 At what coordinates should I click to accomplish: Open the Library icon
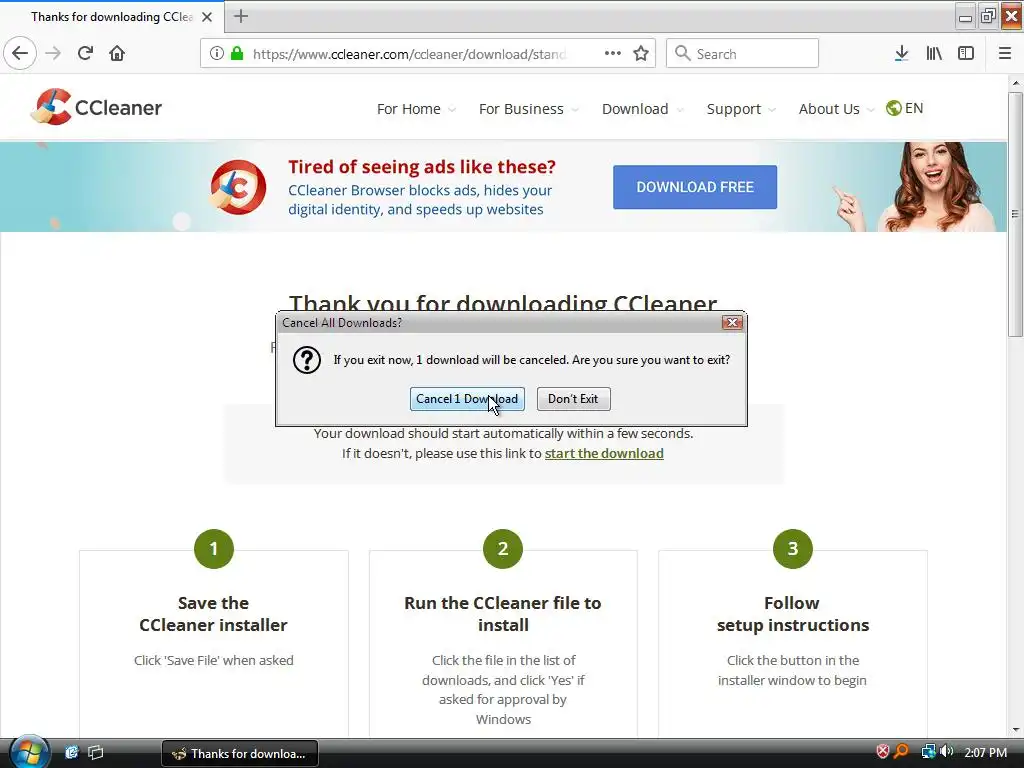(934, 54)
